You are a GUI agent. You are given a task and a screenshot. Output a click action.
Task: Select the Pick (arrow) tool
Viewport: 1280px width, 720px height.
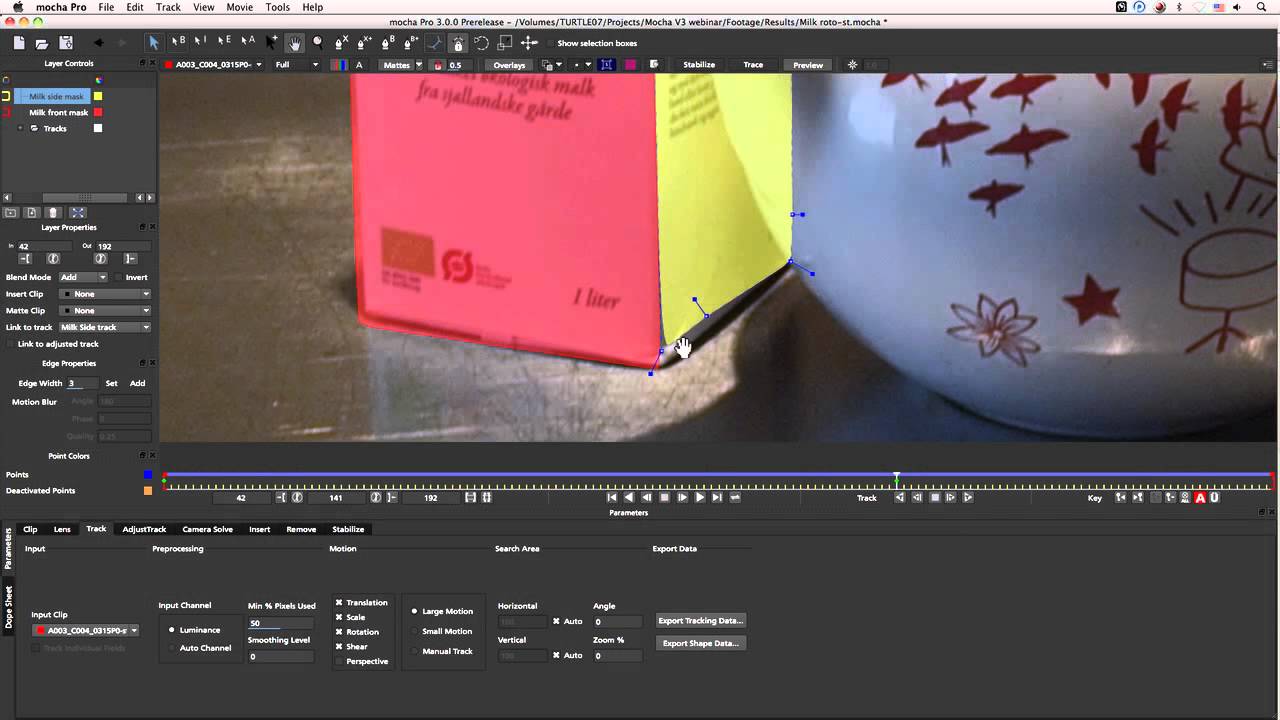153,42
